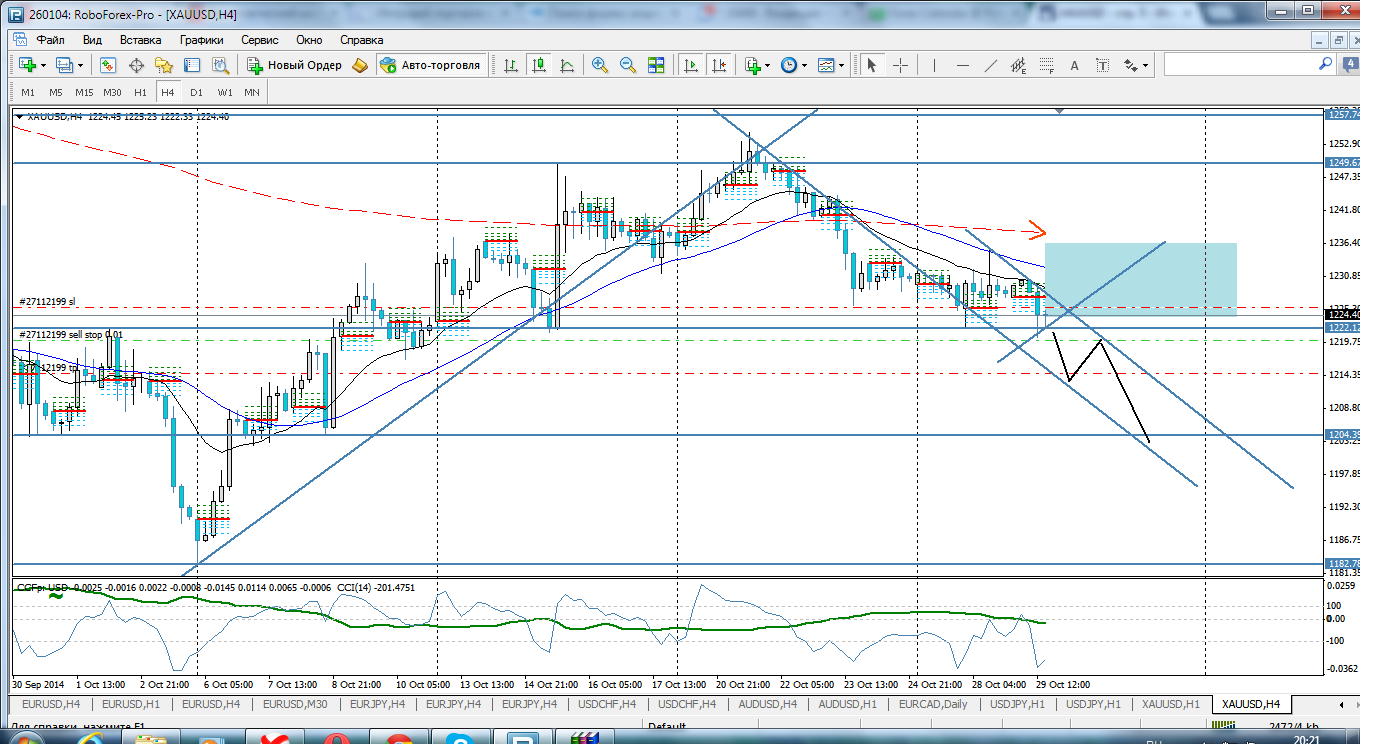Screen dimensions: 1376x744
Task: Click the Новый Ордер button
Action: coord(295,65)
